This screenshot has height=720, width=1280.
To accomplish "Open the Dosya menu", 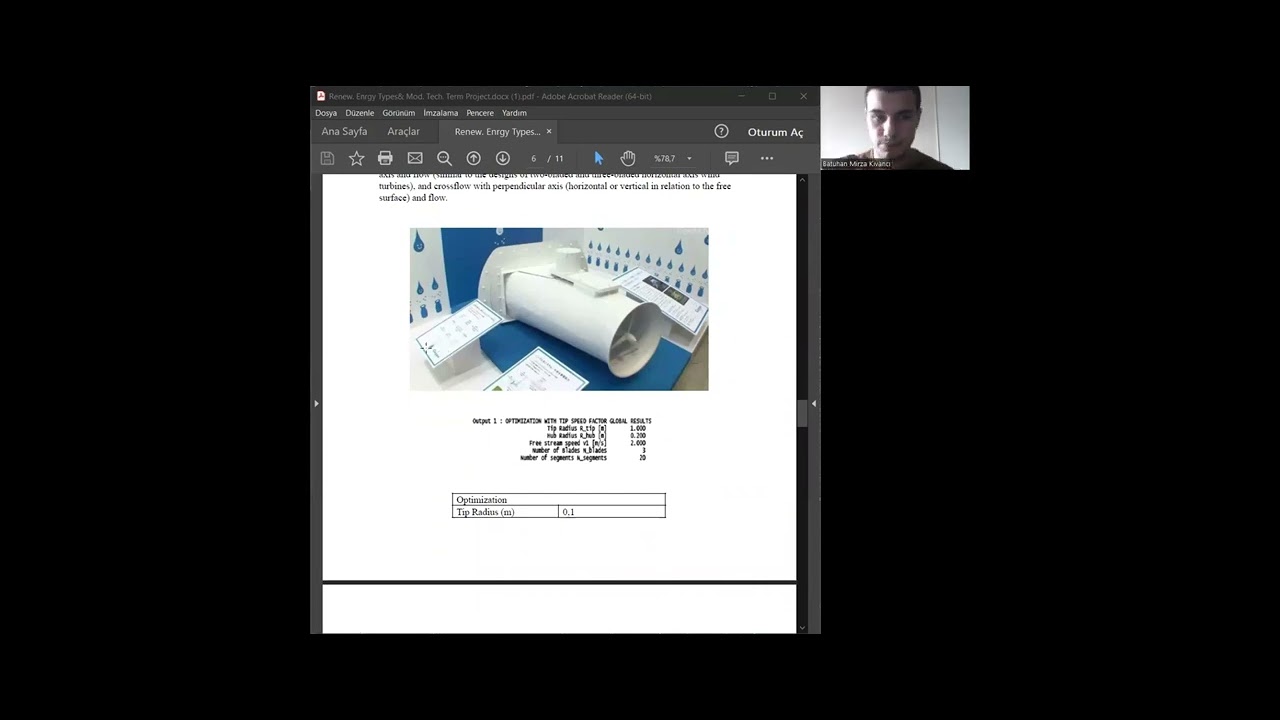I will [x=326, y=113].
